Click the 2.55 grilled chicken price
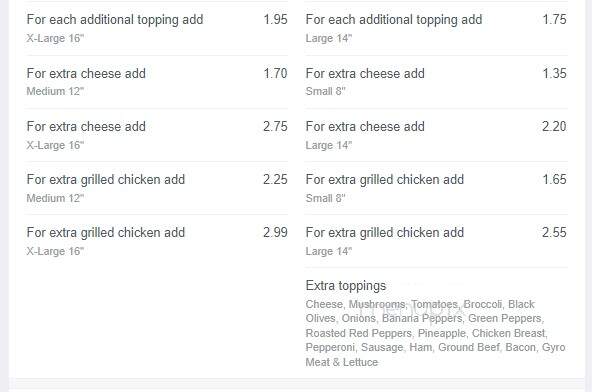Viewport: 592px width, 392px height. point(554,233)
